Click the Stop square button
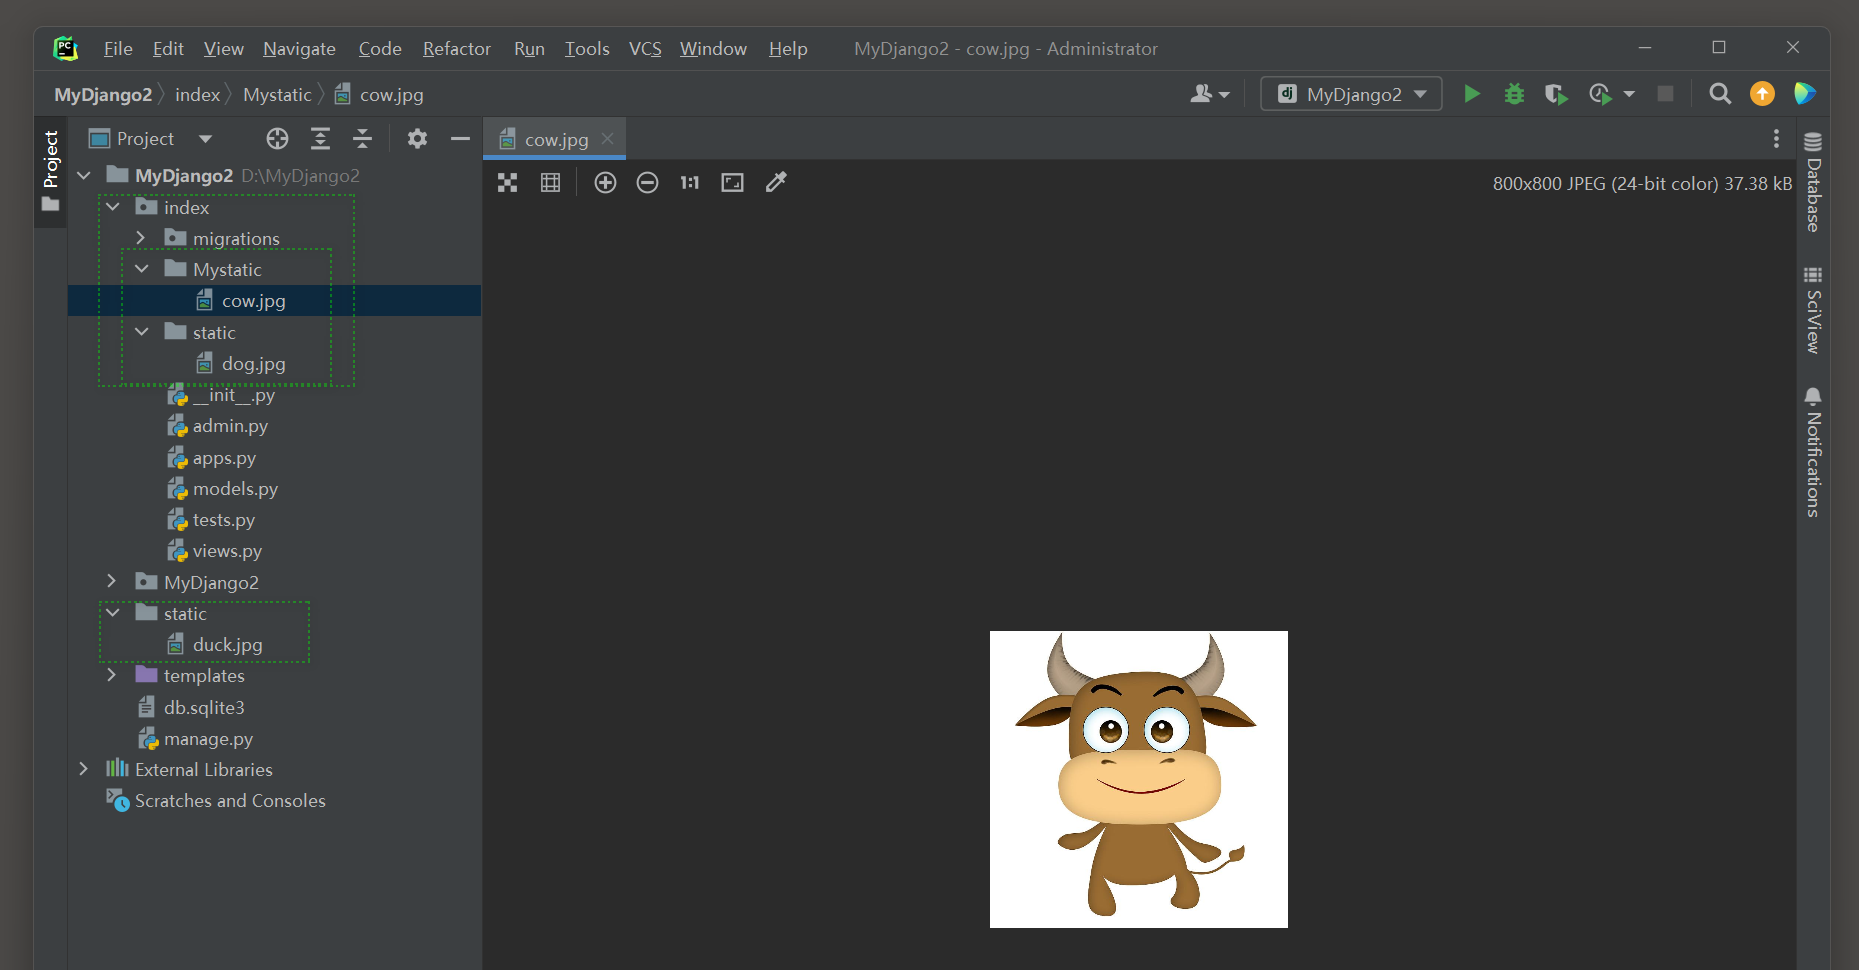Image resolution: width=1859 pixels, height=970 pixels. [x=1665, y=94]
